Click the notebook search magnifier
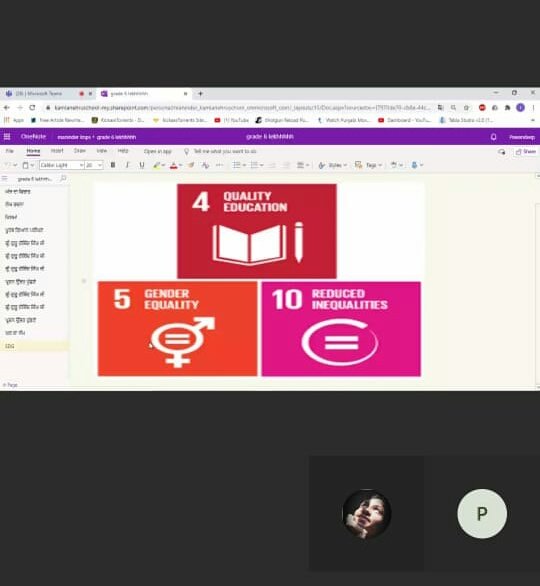540x586 pixels. [x=63, y=179]
